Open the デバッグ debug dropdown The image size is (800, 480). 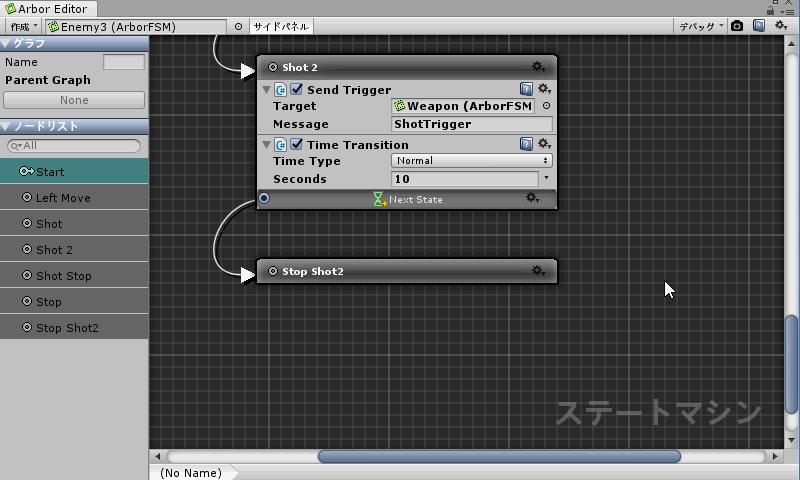[701, 27]
